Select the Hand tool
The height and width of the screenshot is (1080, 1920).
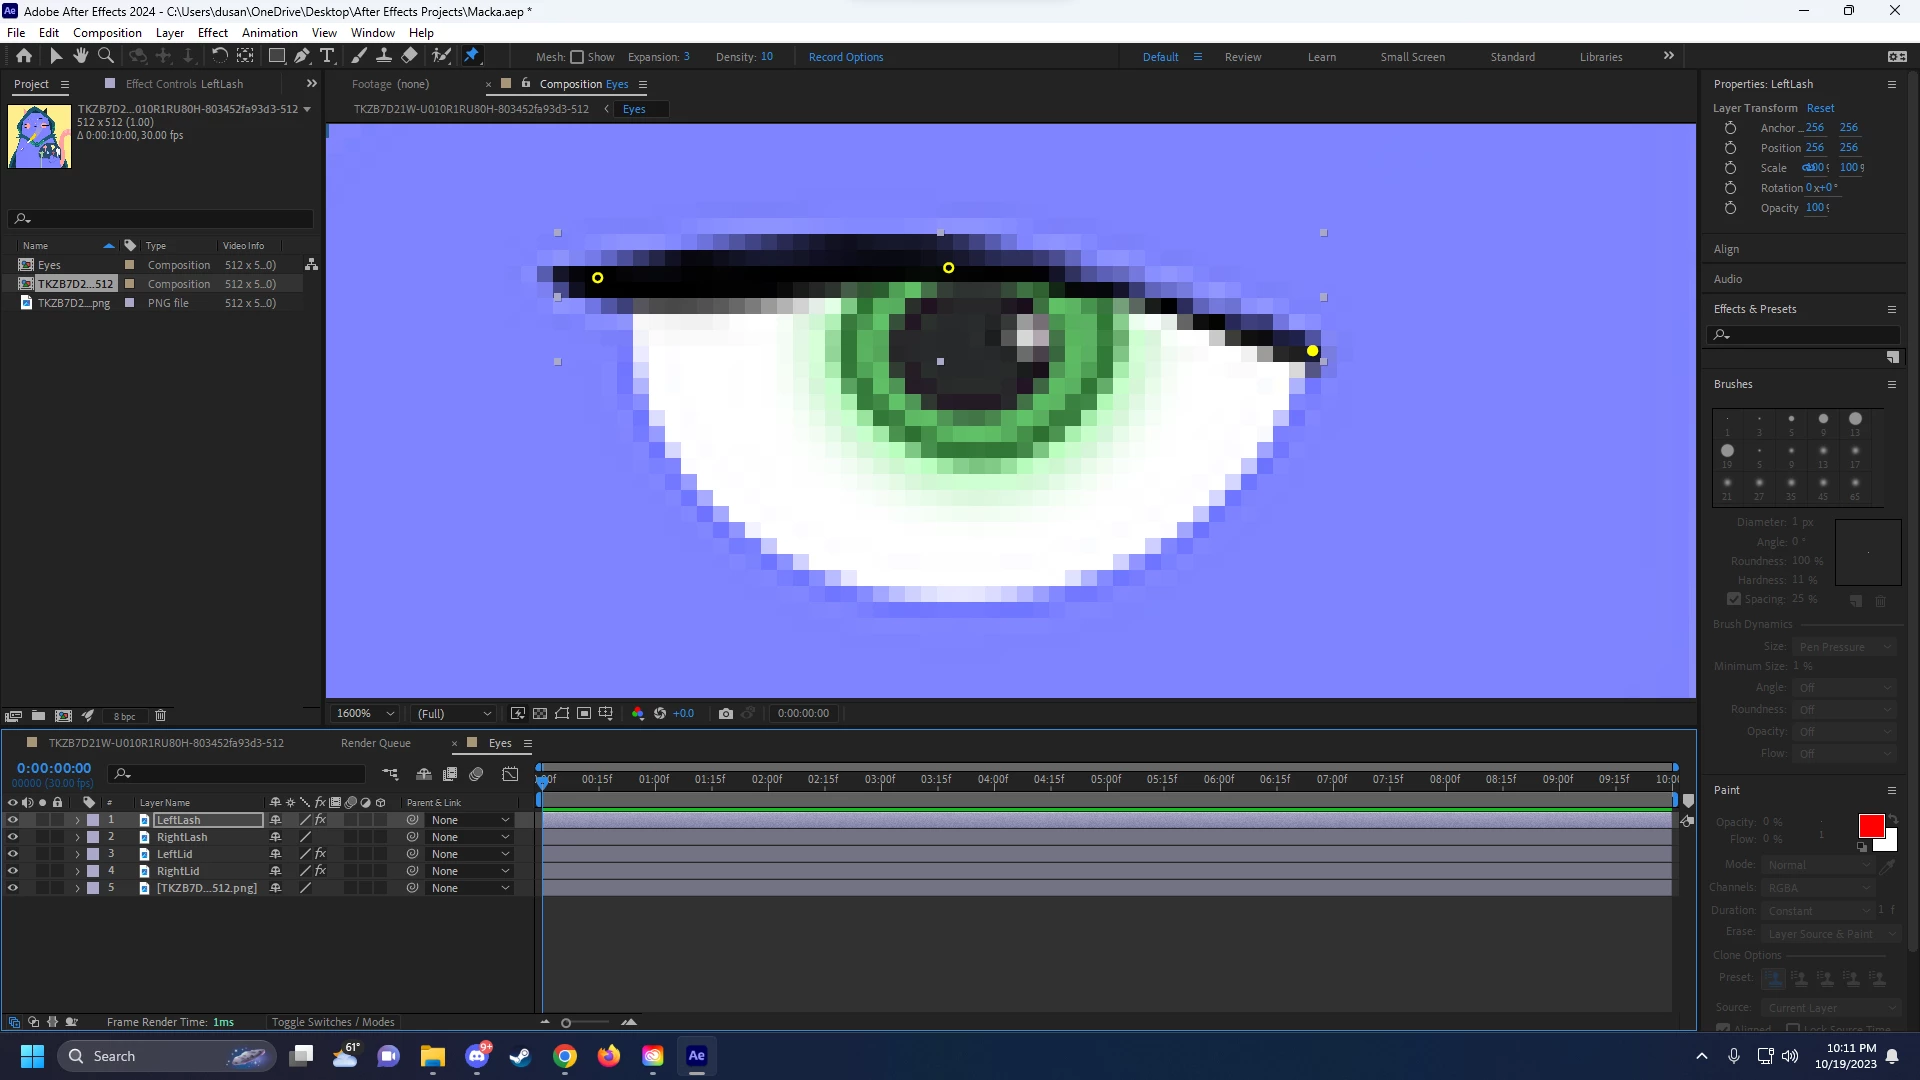81,56
